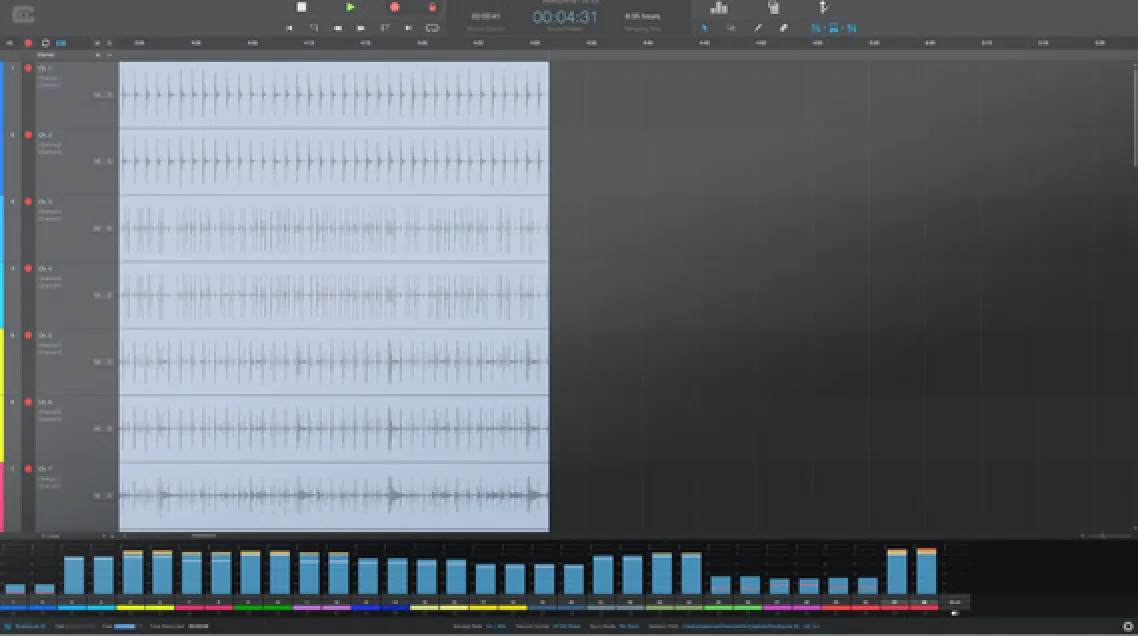
Task: Click the blue highlighted button in the track header
Action: click(61, 43)
